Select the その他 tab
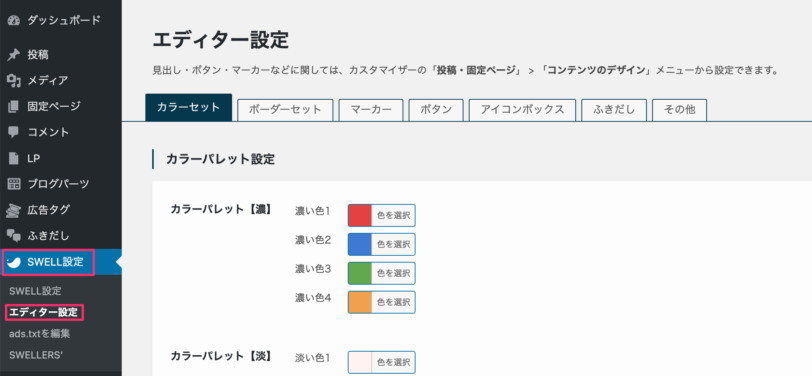Image resolution: width=812 pixels, height=376 pixels. (x=679, y=110)
